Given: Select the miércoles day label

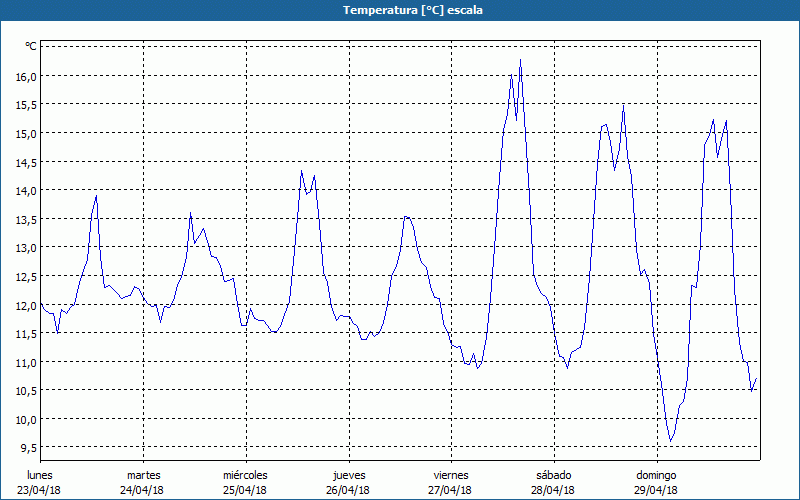Looking at the screenshot, I should pos(245,475).
